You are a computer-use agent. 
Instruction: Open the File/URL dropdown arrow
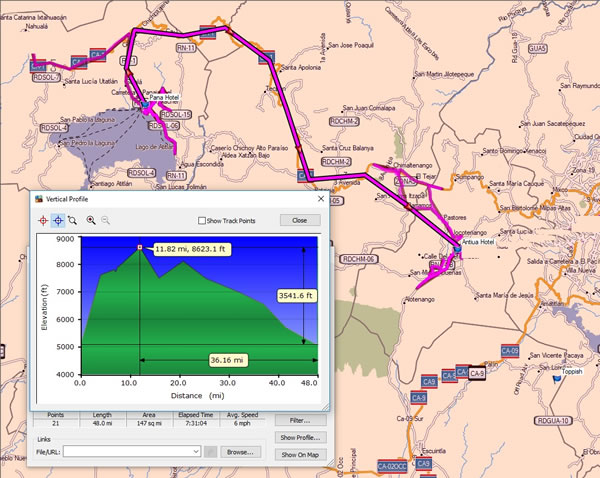point(196,452)
